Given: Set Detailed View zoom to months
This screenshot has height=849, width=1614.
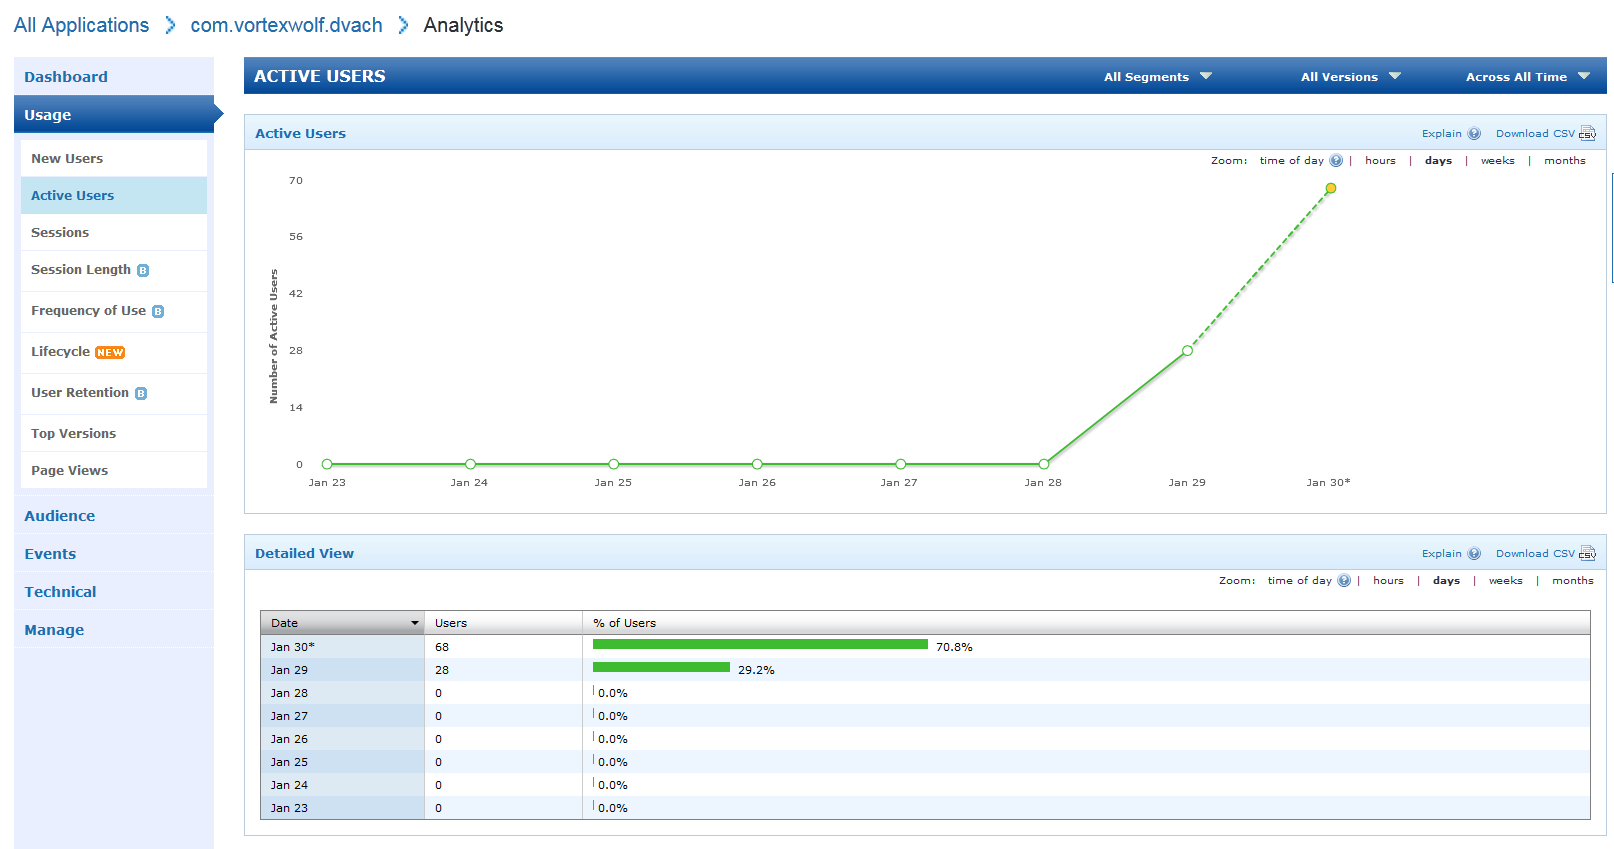Looking at the screenshot, I should click(1572, 581).
